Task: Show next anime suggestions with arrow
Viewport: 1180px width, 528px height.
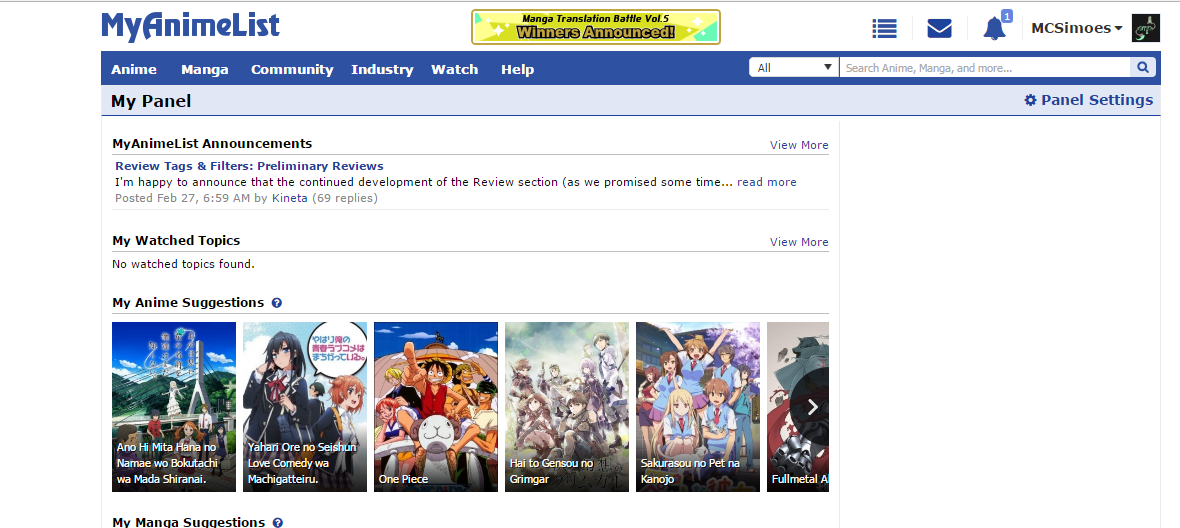Action: click(812, 408)
